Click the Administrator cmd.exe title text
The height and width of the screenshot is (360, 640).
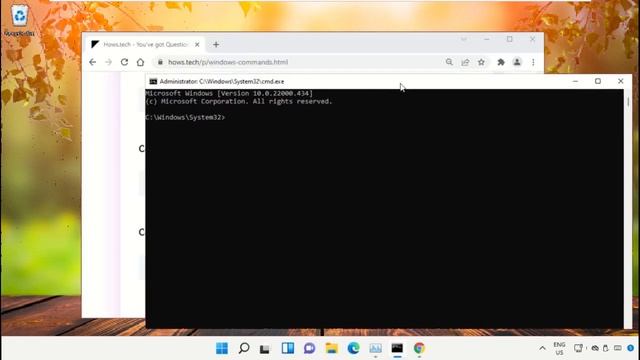[x=222, y=82]
